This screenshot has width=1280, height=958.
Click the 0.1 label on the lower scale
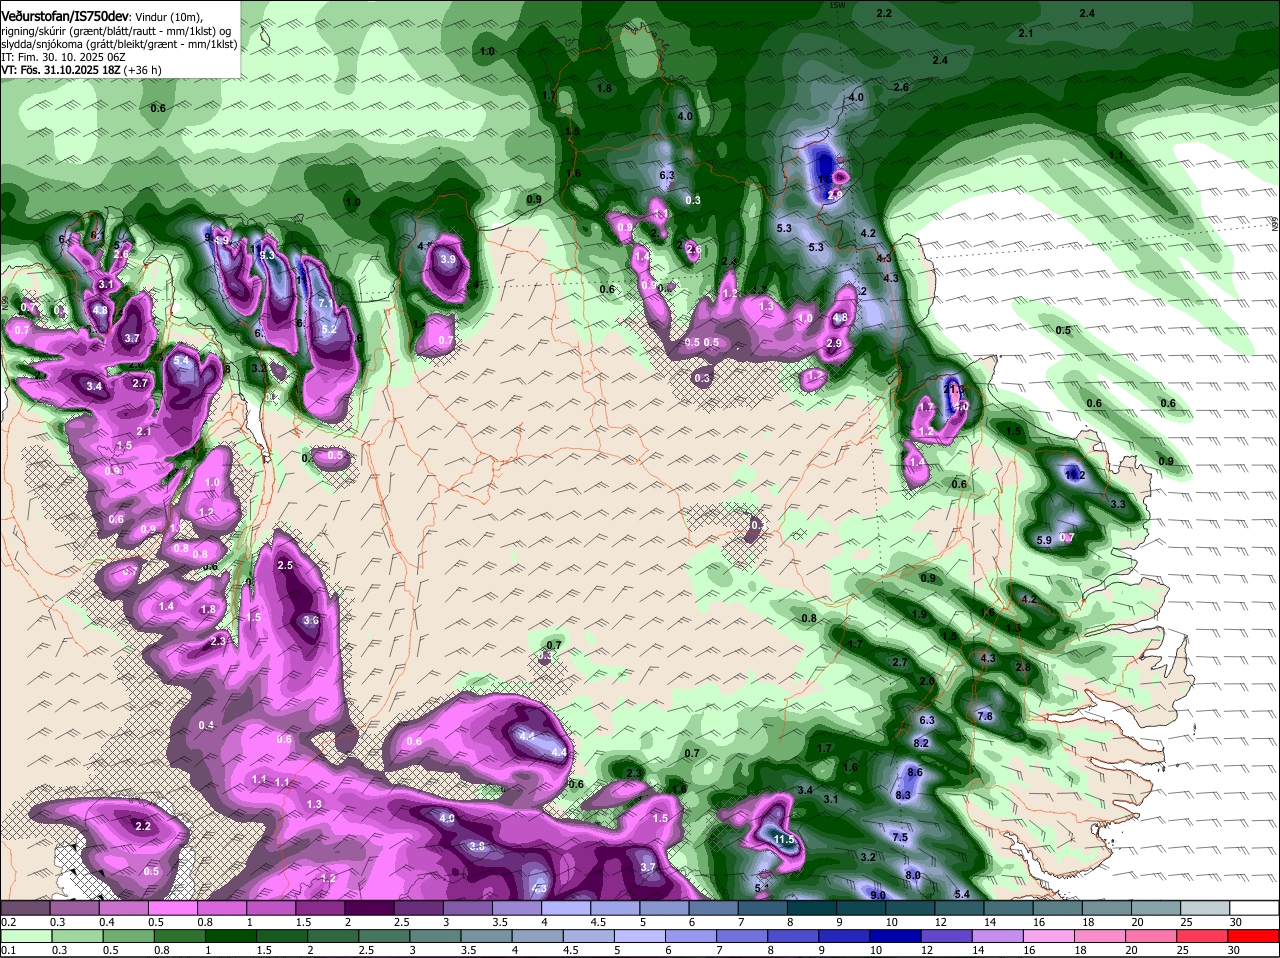(x=8, y=950)
